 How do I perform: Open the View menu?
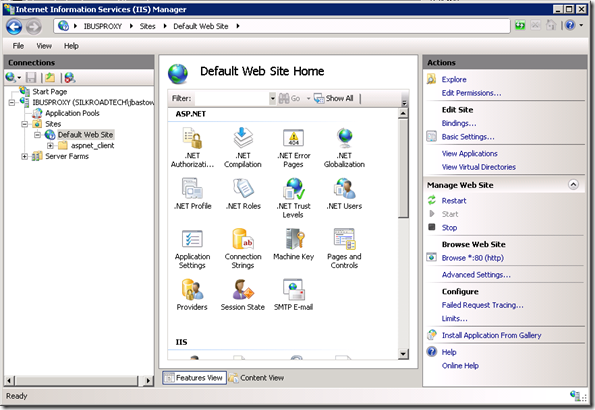(44, 46)
